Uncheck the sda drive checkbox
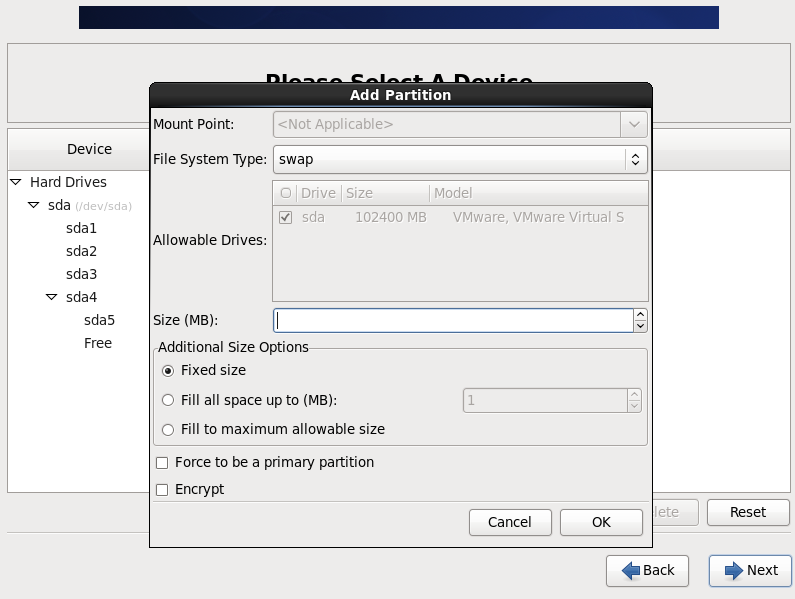Image resolution: width=795 pixels, height=599 pixels. pos(286,217)
